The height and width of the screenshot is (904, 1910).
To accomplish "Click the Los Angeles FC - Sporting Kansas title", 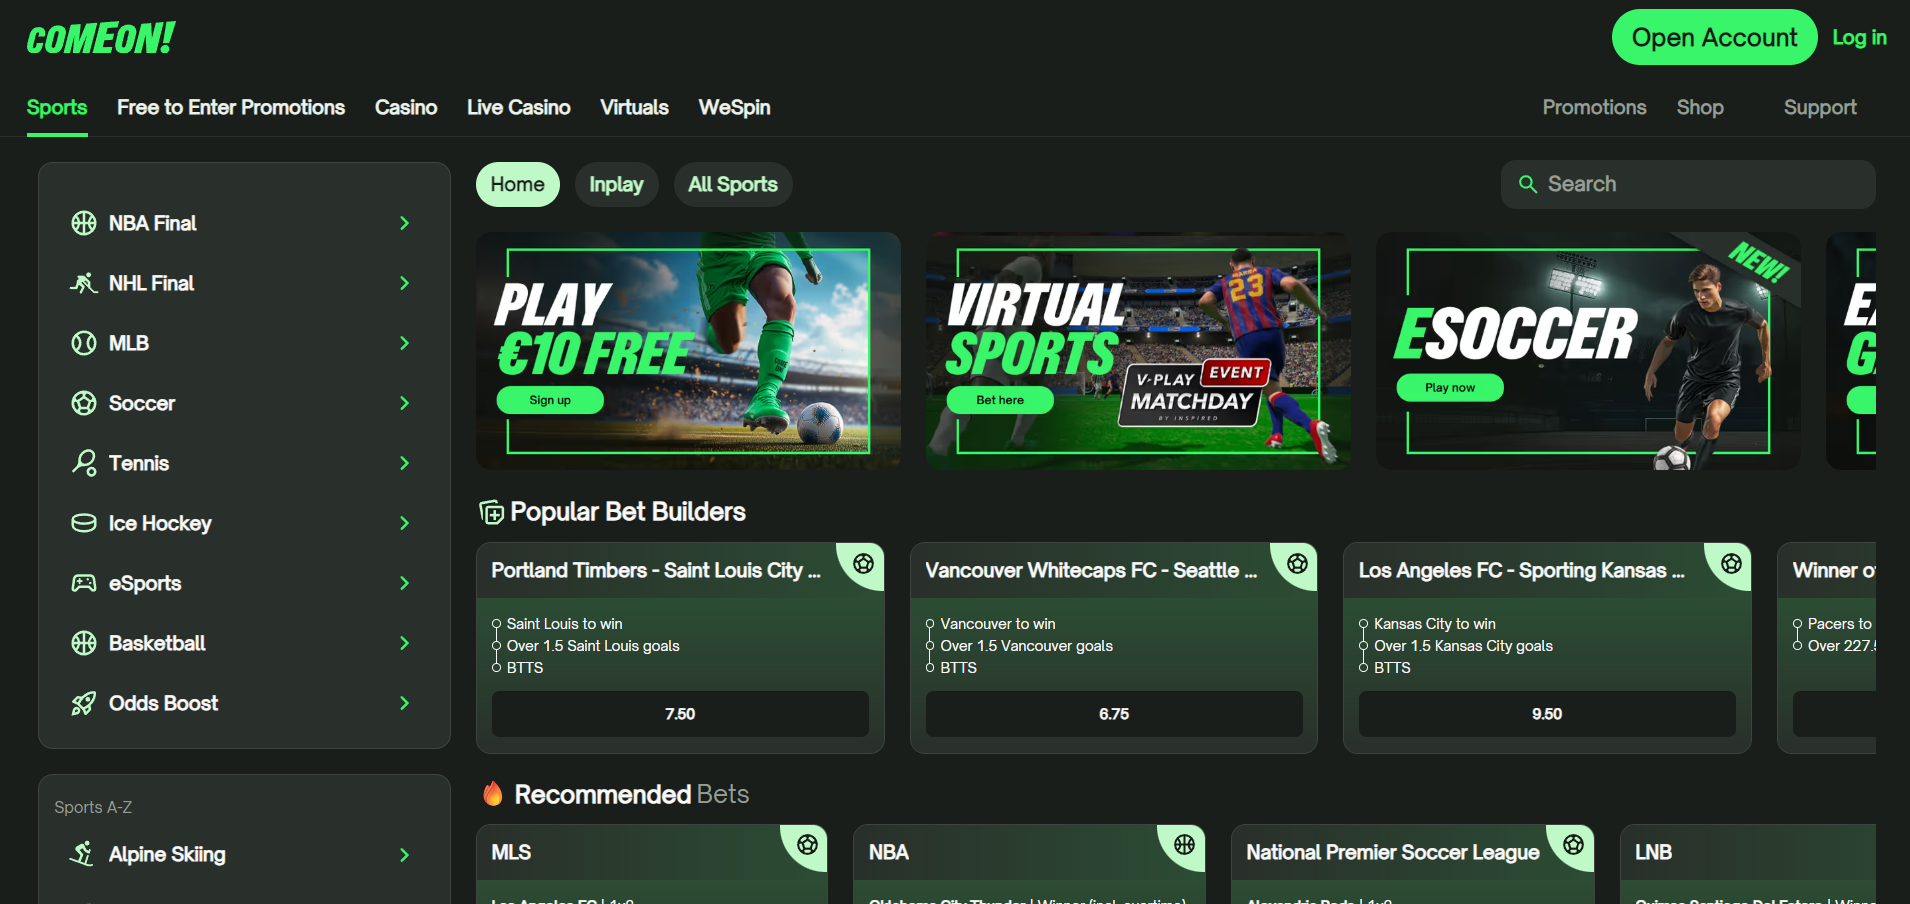I will (x=1521, y=570).
